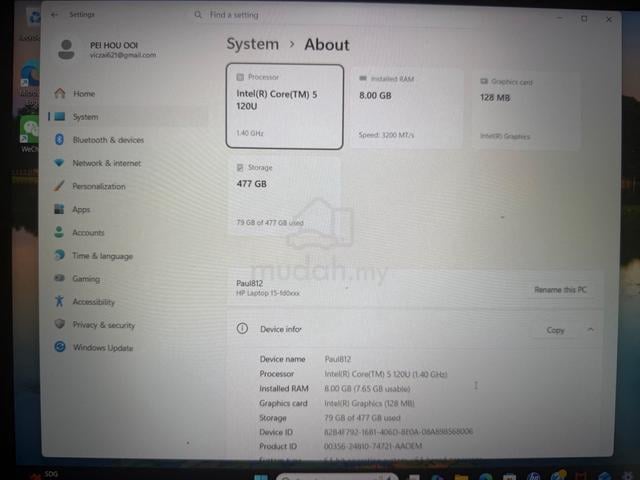640x480 pixels.
Task: Maximize the Settings window
Action: coord(584,19)
